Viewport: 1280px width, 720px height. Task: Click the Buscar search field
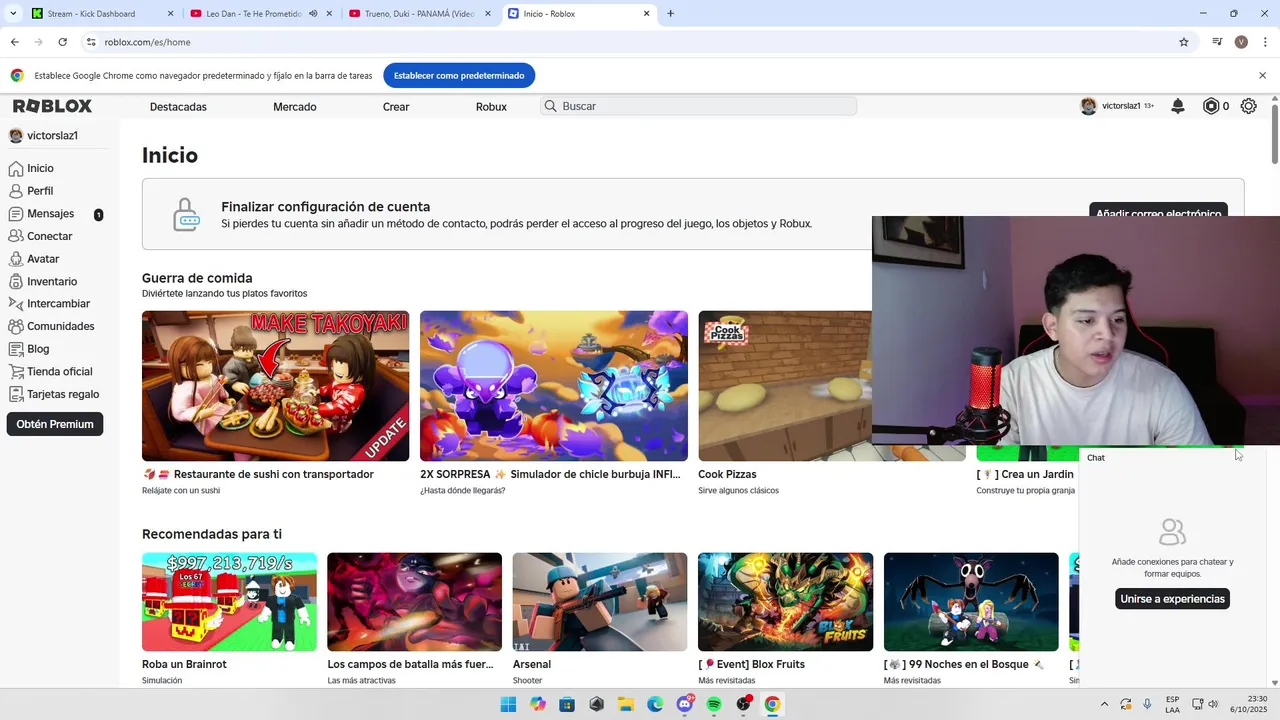tap(699, 106)
